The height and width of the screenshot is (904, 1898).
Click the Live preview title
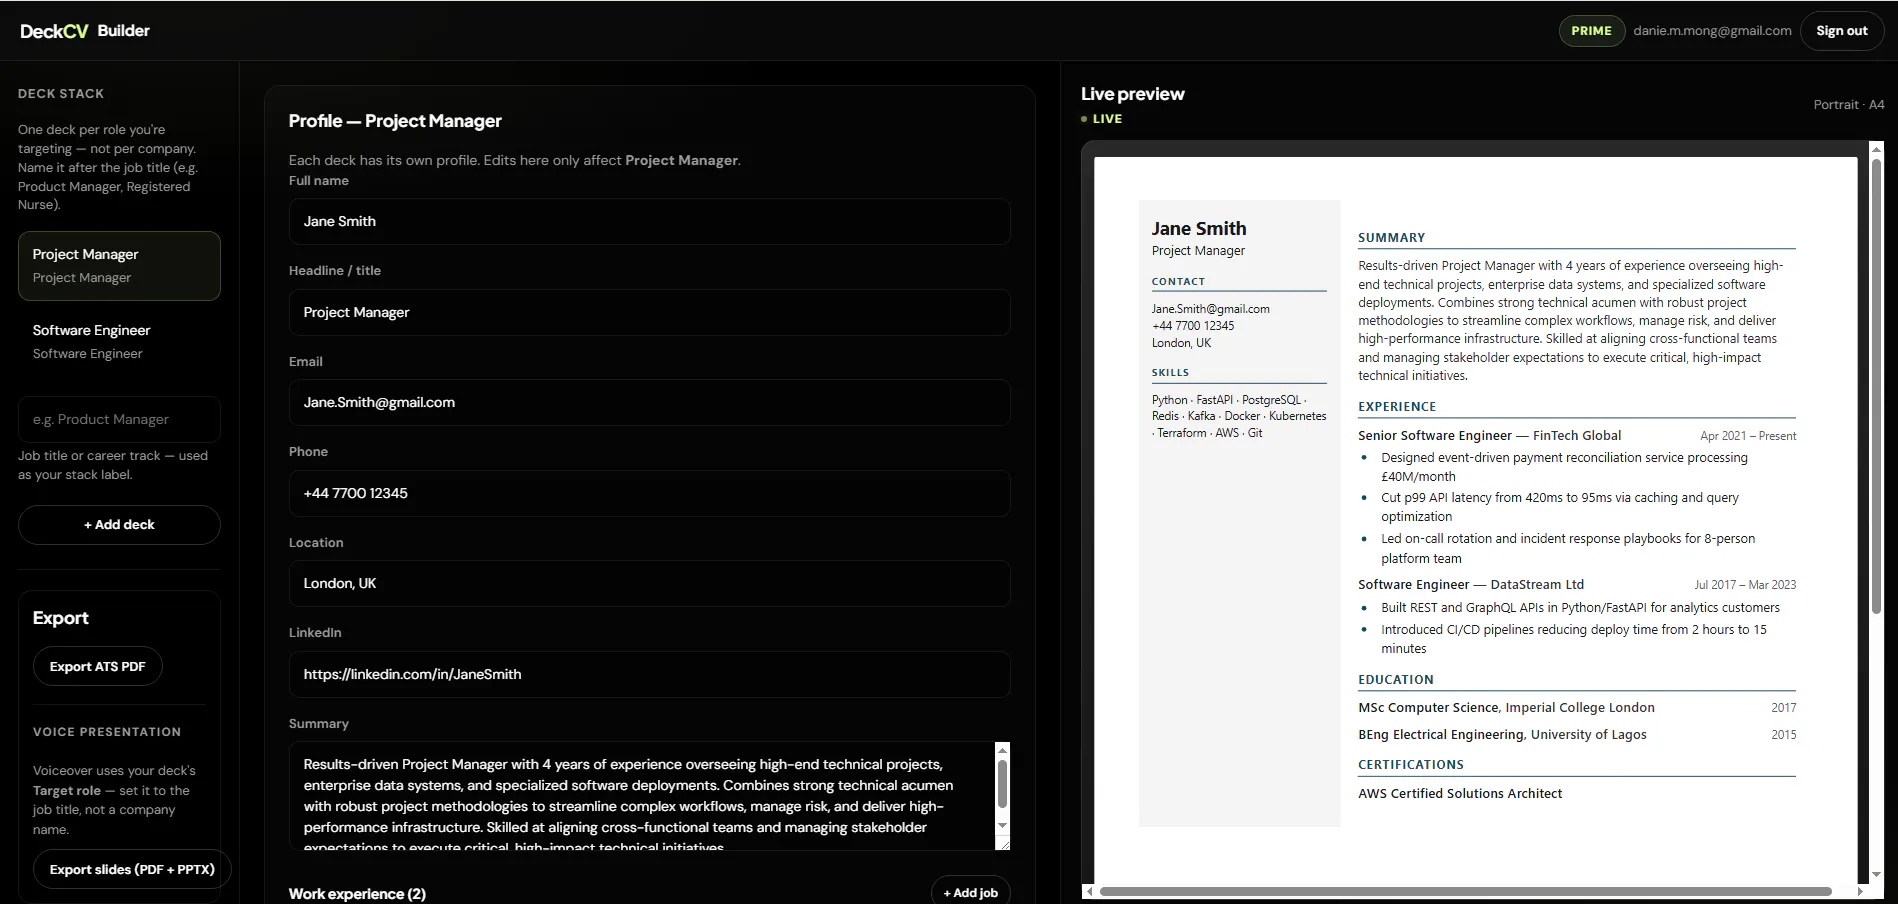1133,94
